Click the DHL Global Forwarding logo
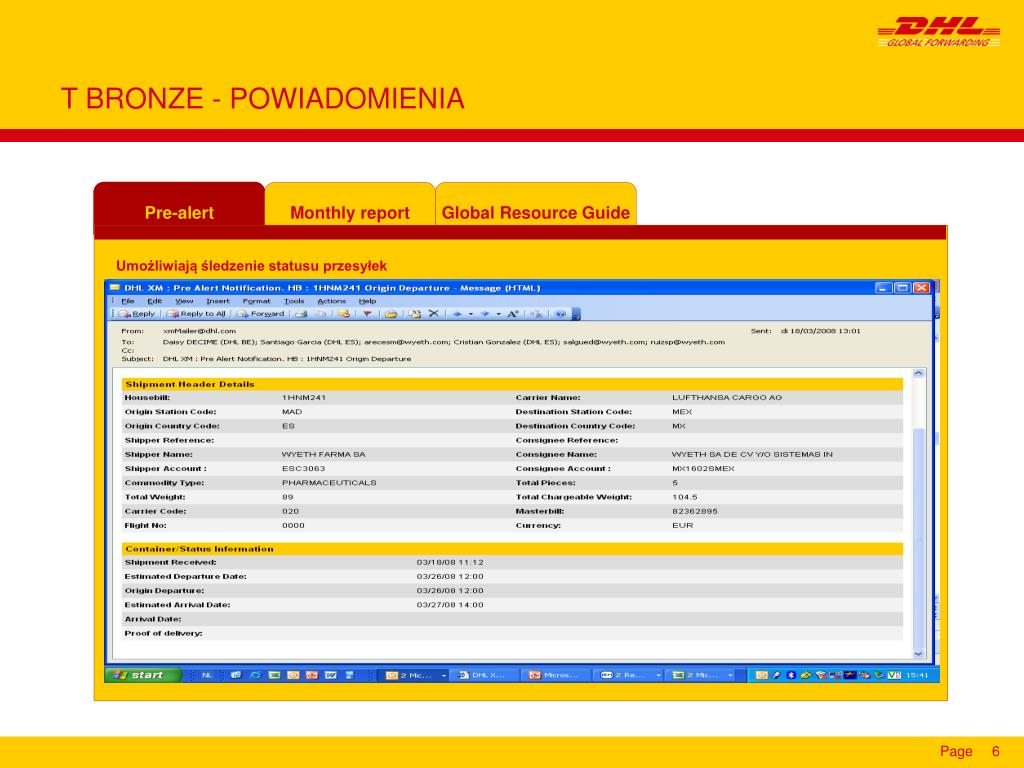The image size is (1024, 768). click(x=938, y=32)
